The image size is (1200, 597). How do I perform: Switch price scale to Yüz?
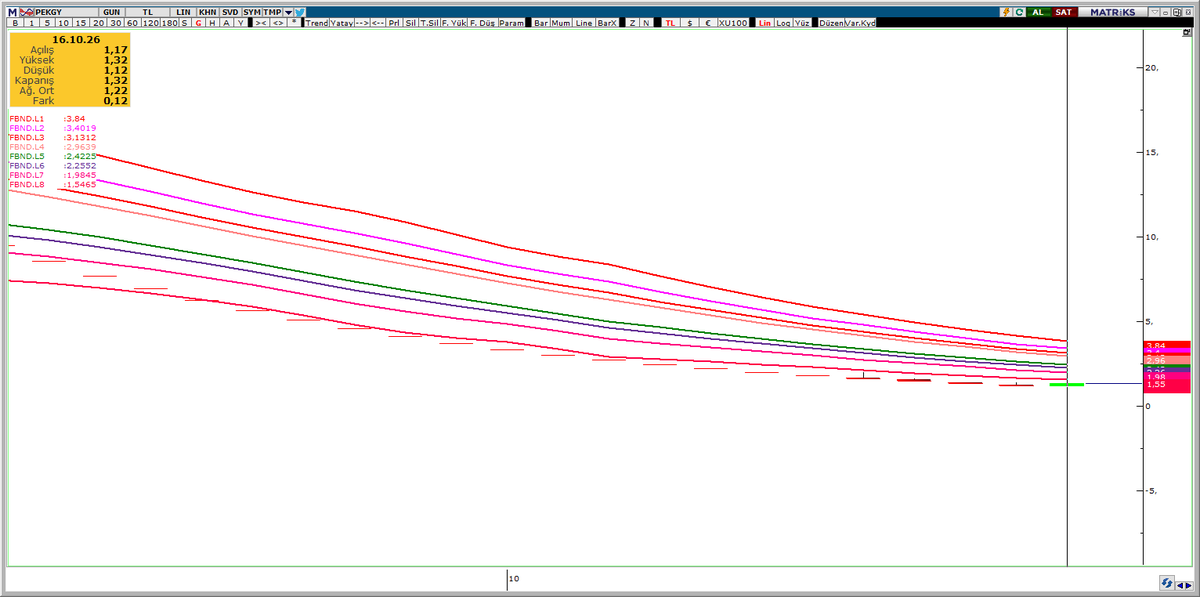coord(801,22)
